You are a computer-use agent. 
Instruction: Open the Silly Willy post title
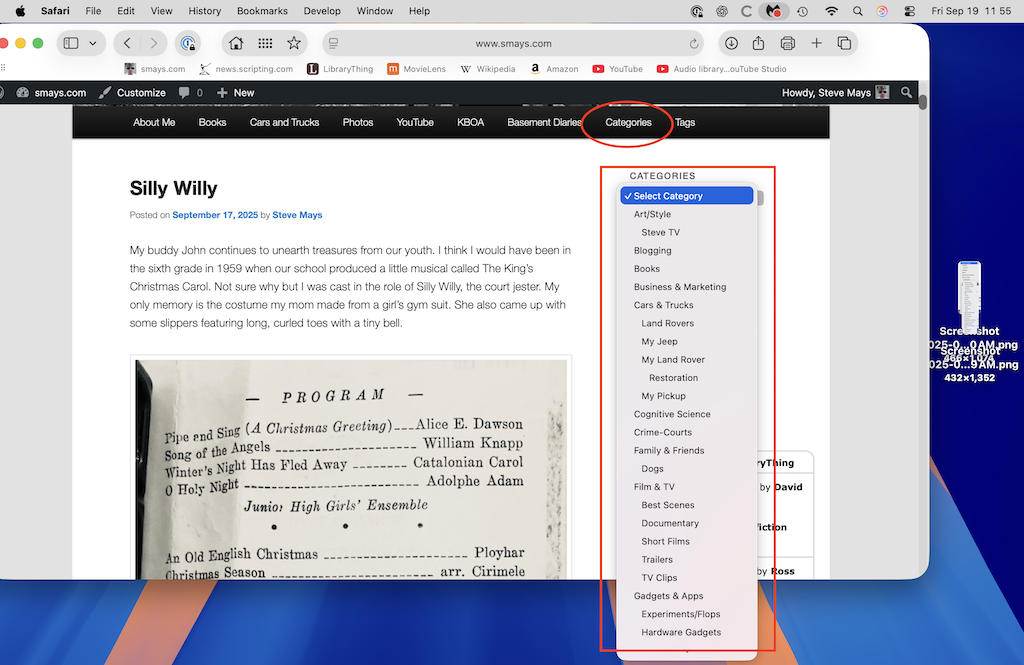pyautogui.click(x=173, y=188)
